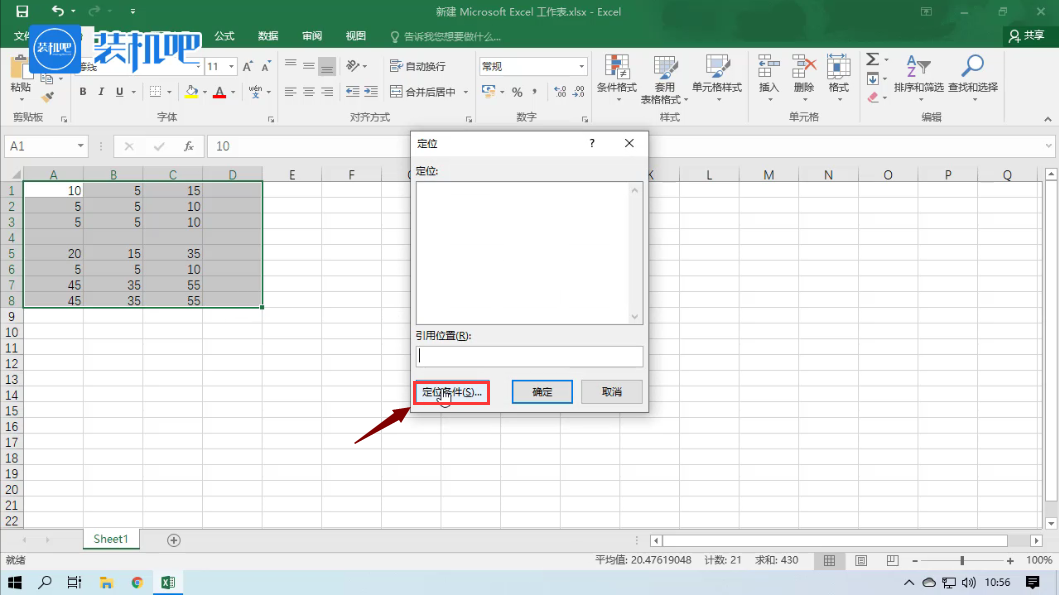Click the 定位条件(S)... button
The width and height of the screenshot is (1059, 595).
(x=451, y=392)
